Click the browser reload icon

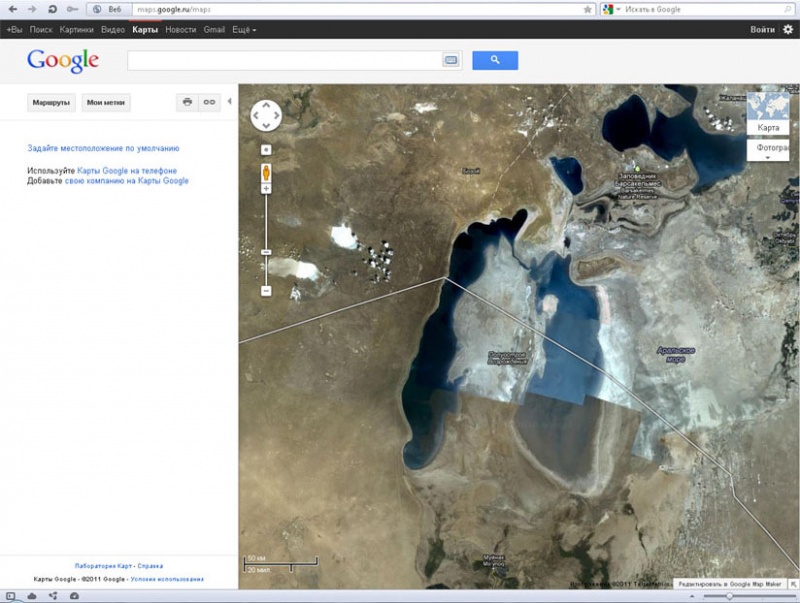(52, 9)
